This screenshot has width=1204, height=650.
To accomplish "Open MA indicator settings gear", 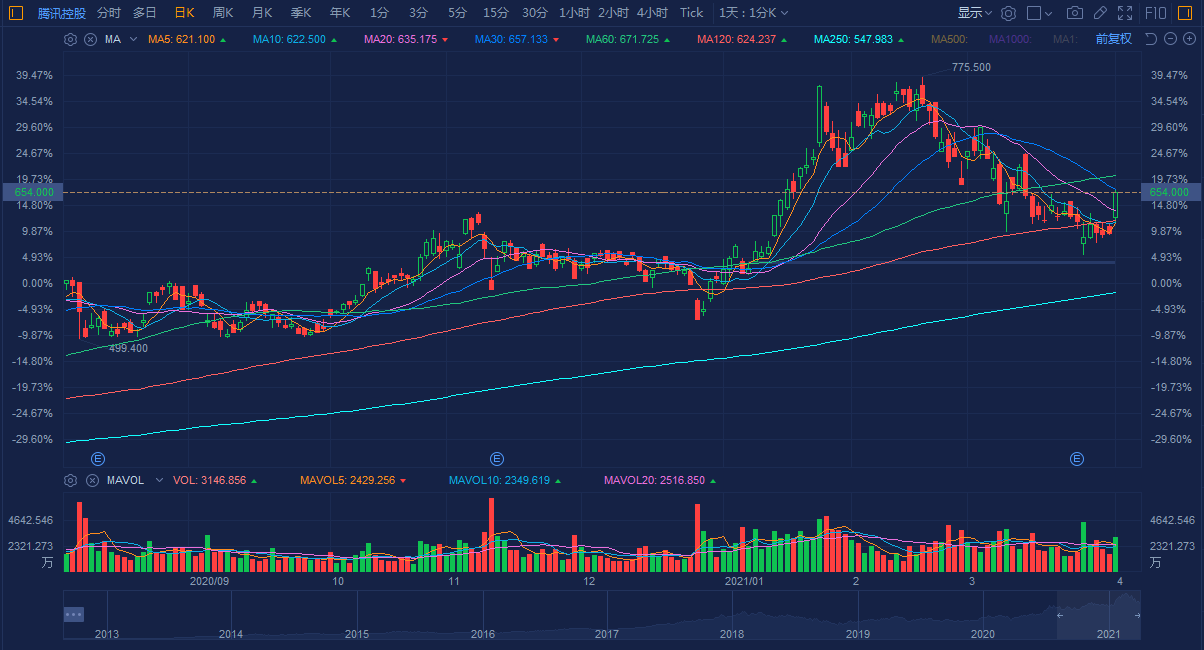I will pyautogui.click(x=70, y=39).
